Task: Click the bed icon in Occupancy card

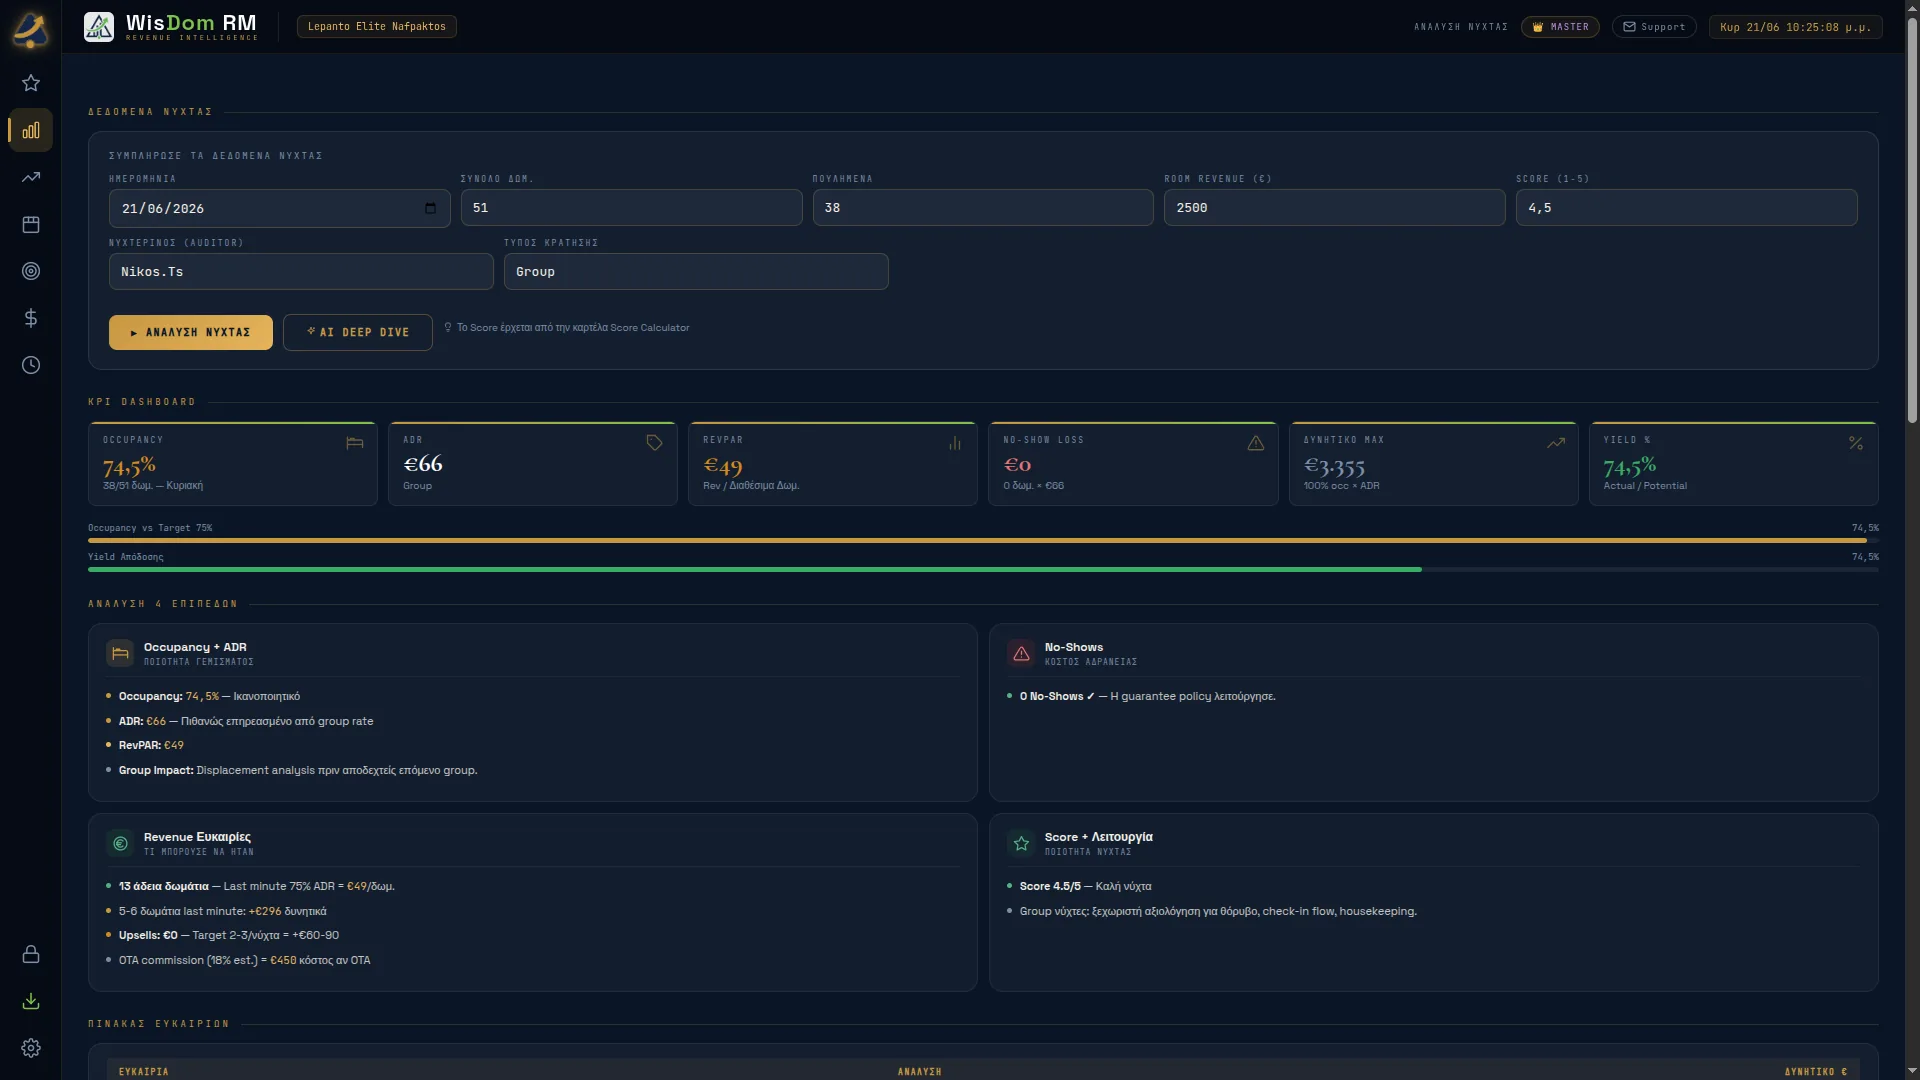Action: point(355,443)
